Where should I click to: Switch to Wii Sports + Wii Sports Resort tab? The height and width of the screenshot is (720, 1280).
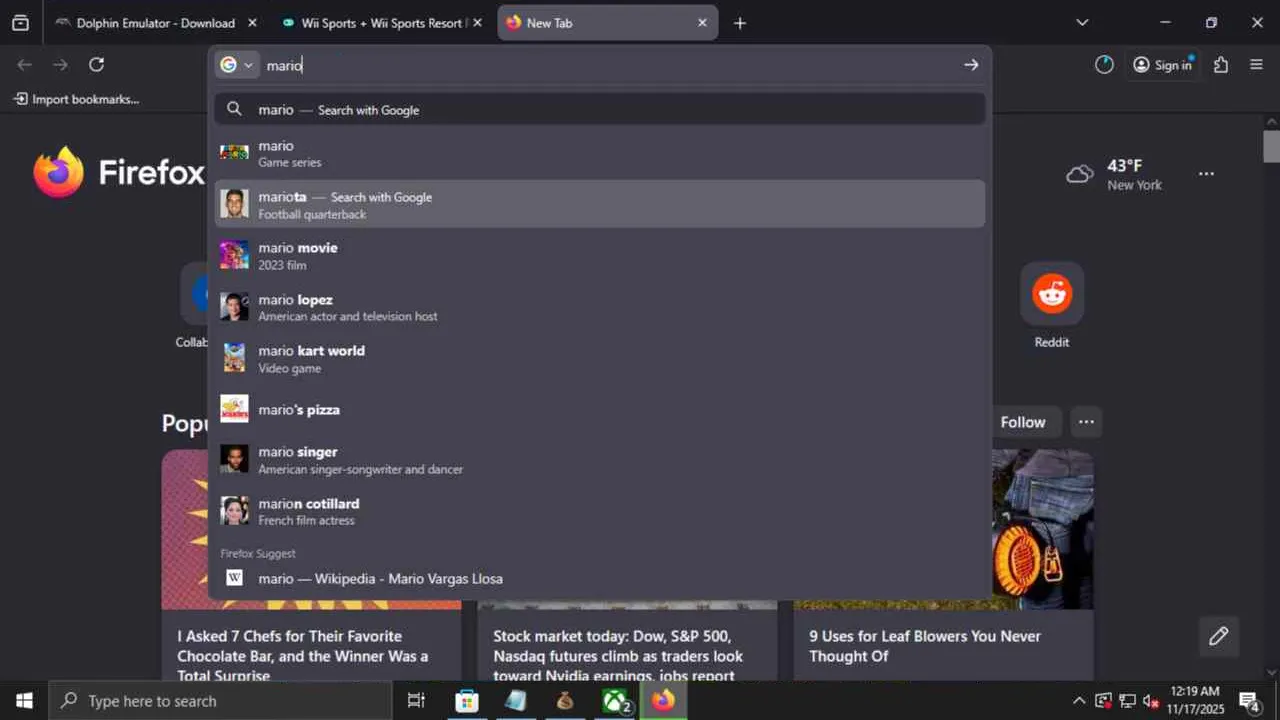point(380,23)
